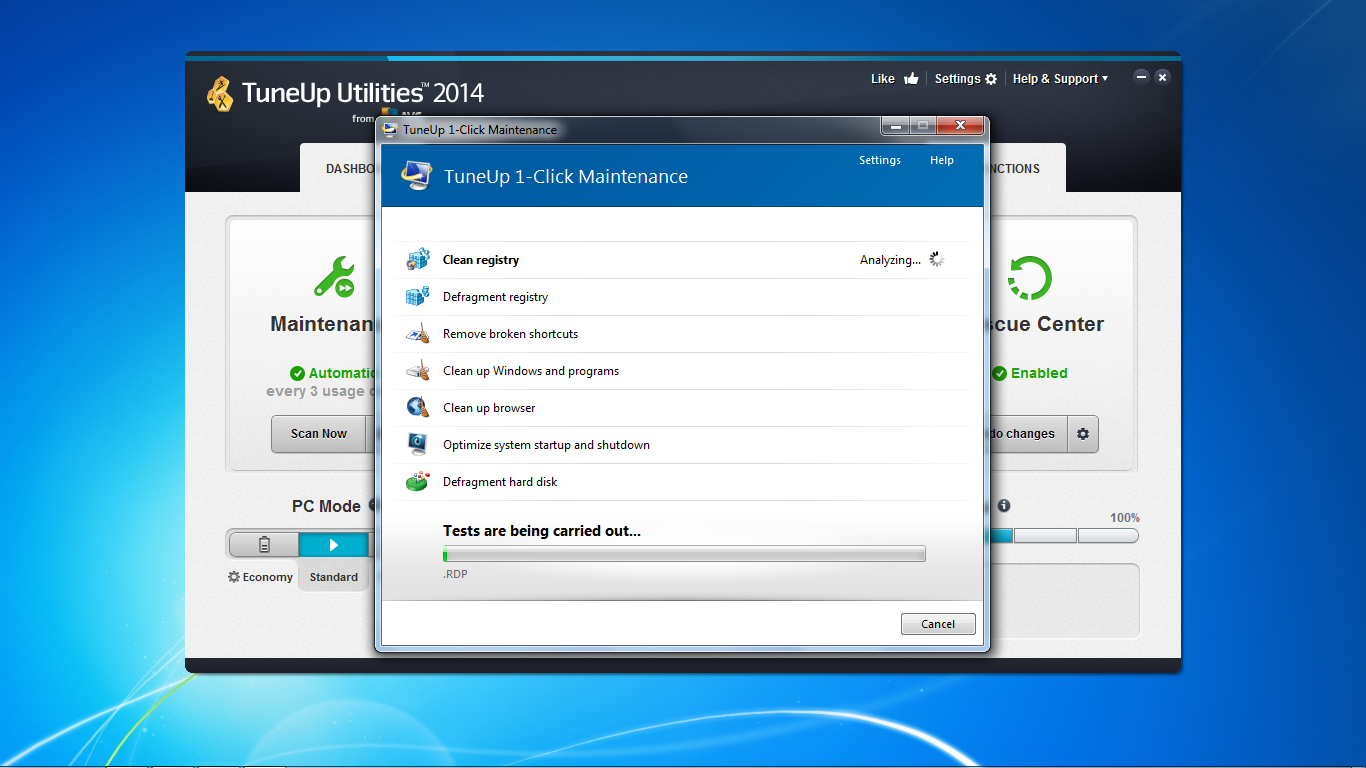Click the green check icon beside Automatic

[x=297, y=373]
